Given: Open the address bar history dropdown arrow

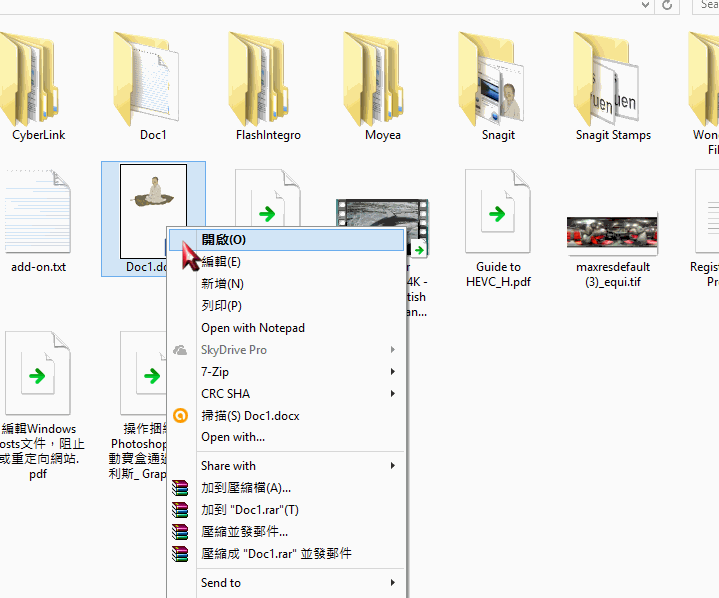Looking at the screenshot, I should pyautogui.click(x=645, y=5).
